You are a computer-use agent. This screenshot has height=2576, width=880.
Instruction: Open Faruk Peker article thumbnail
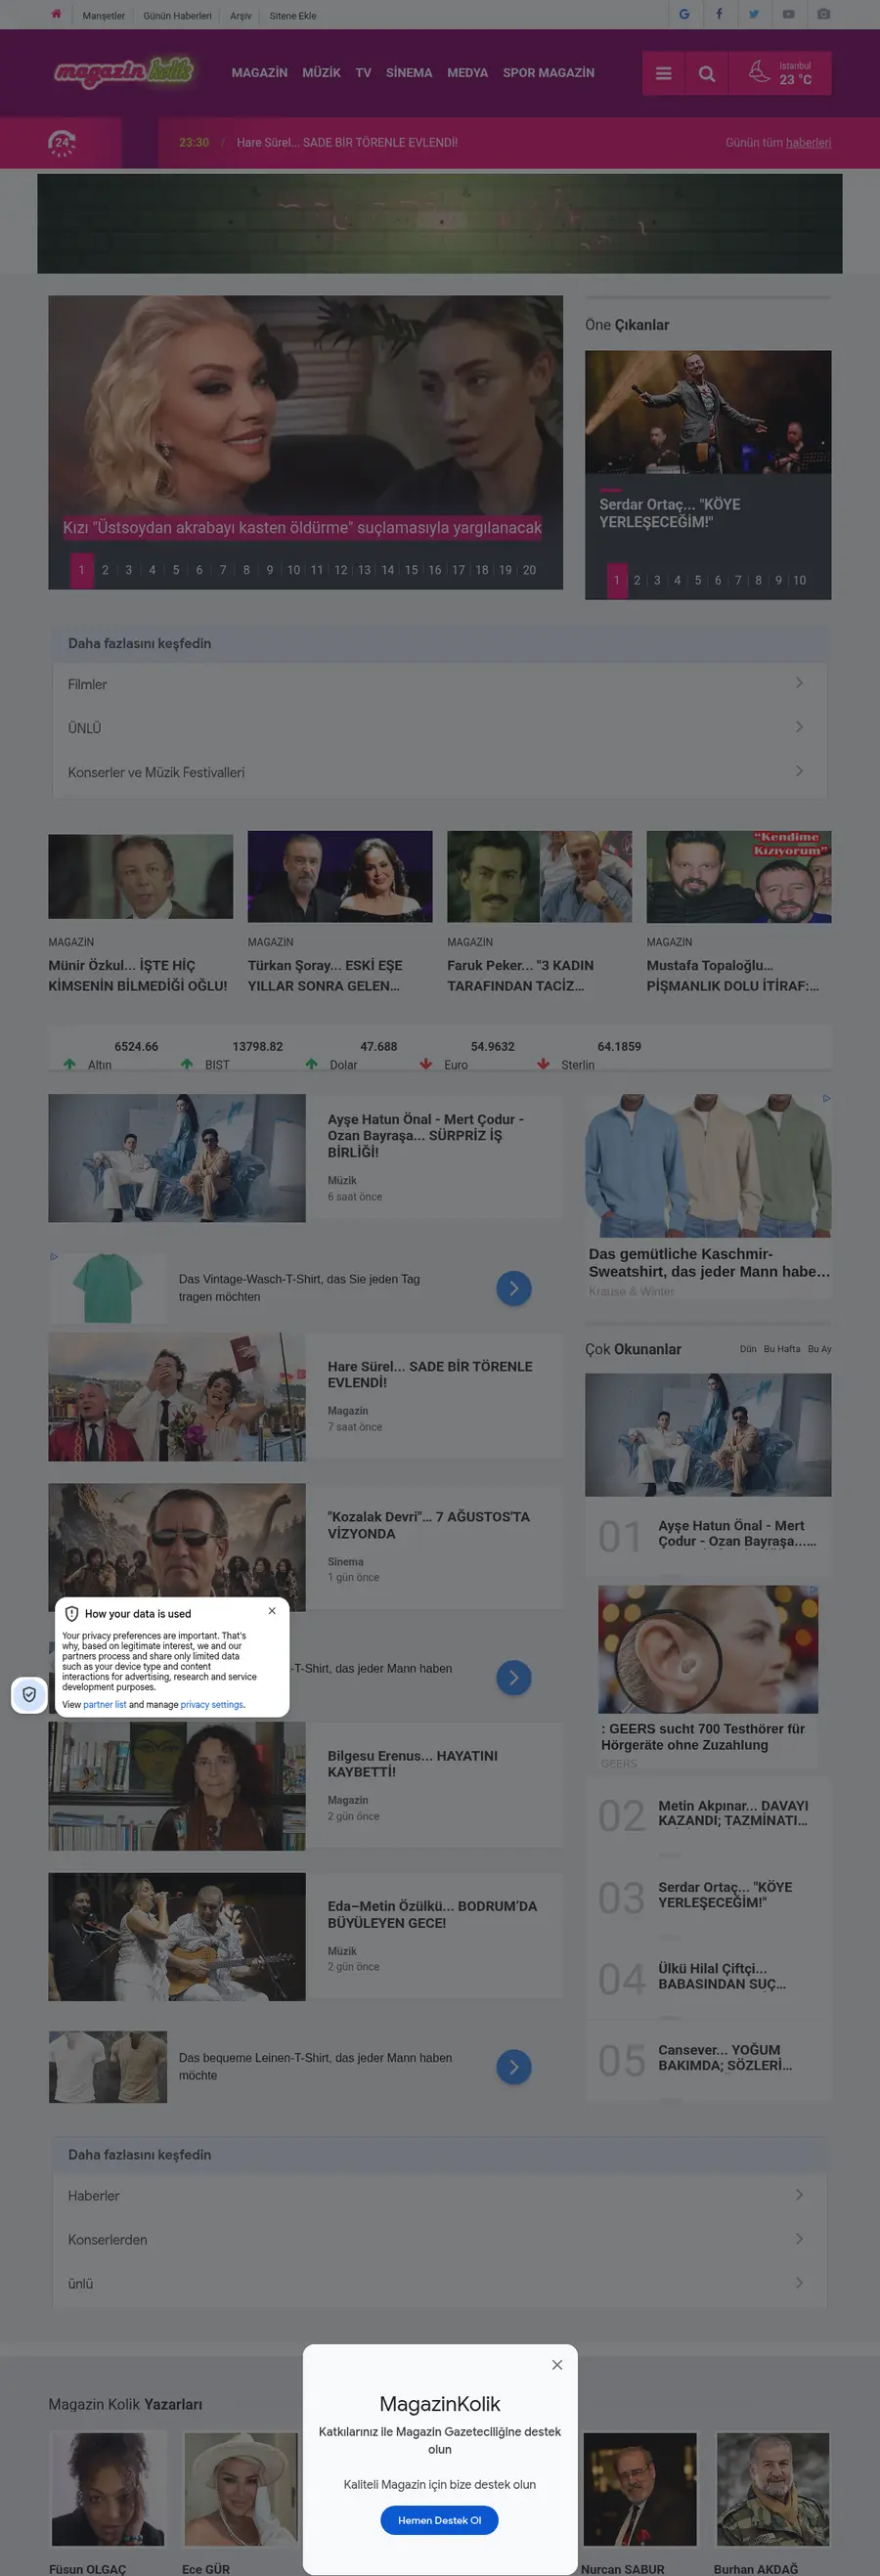coord(539,876)
